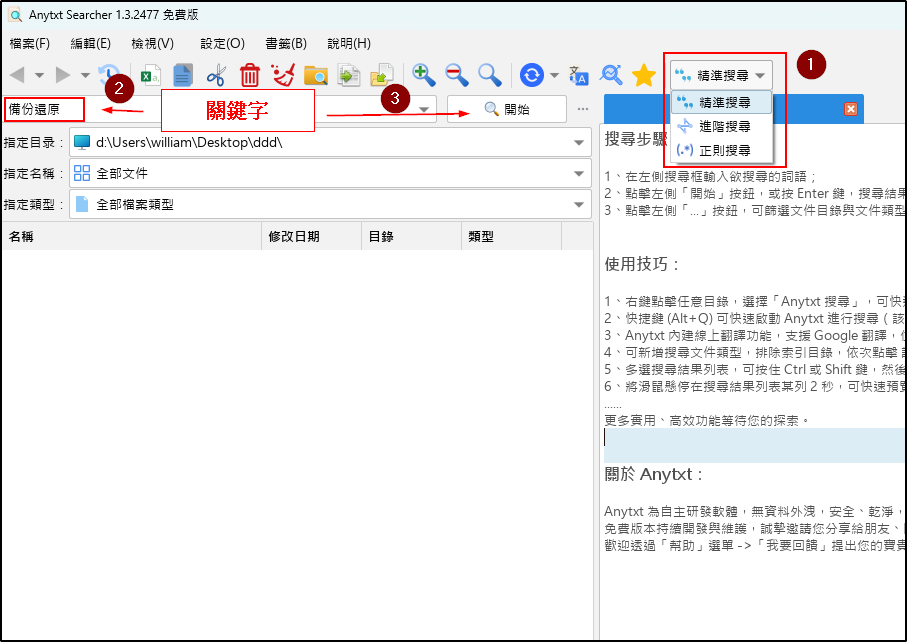907x642 pixels.
Task: Expand the 指定名稱 全部文件 dropdown
Action: (578, 174)
